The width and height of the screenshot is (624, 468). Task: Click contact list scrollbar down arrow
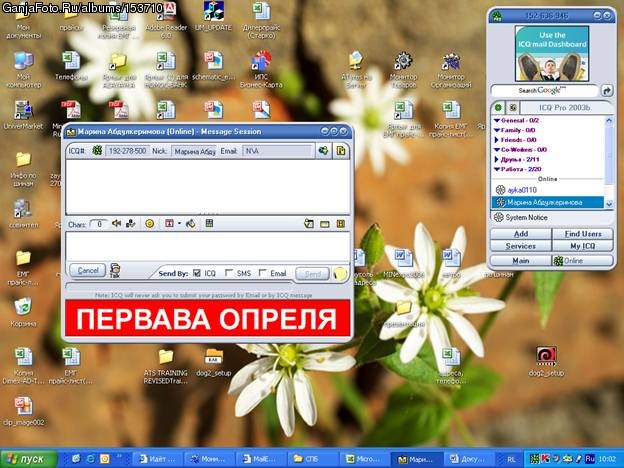coord(609,204)
